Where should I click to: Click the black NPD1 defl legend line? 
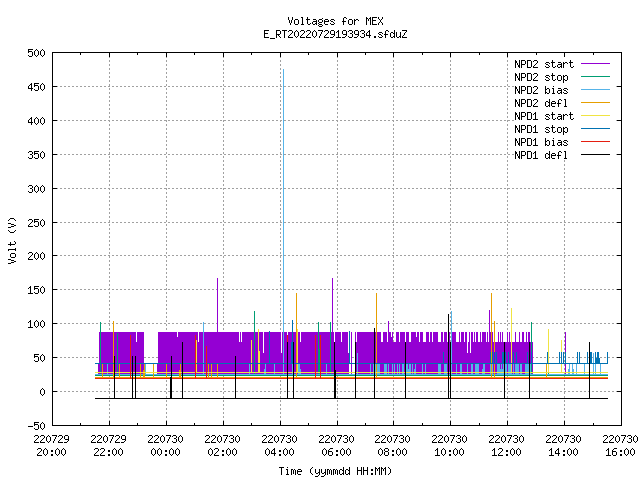pyautogui.click(x=595, y=155)
